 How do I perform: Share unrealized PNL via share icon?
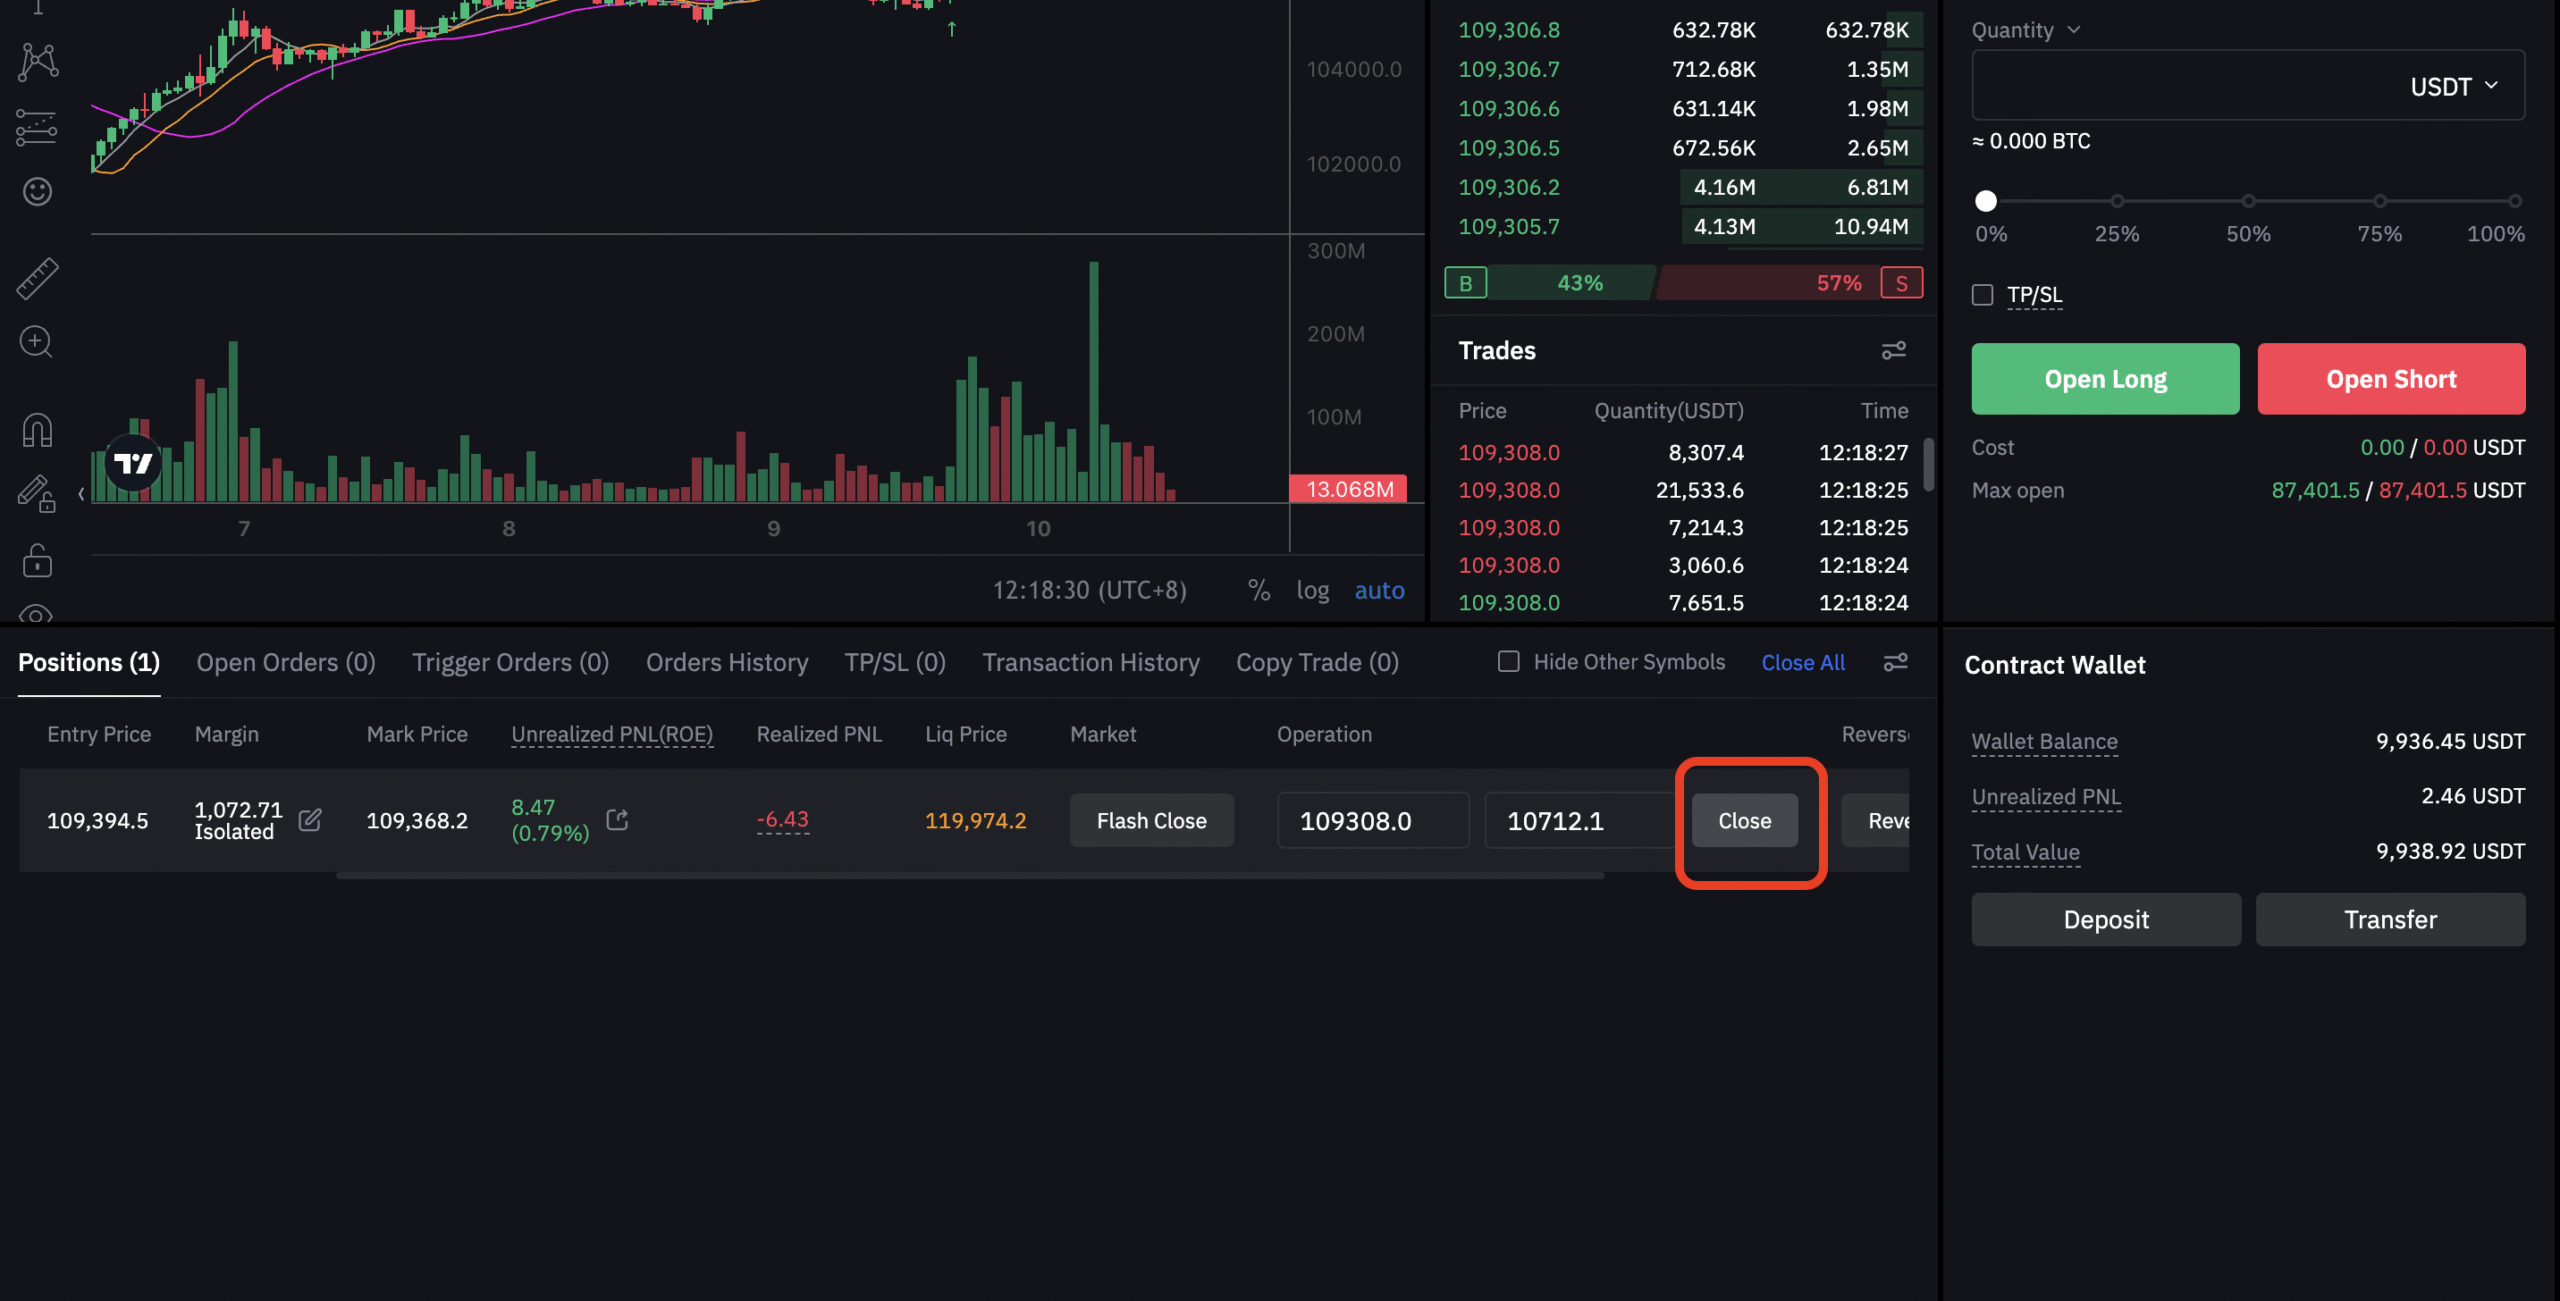click(x=618, y=820)
